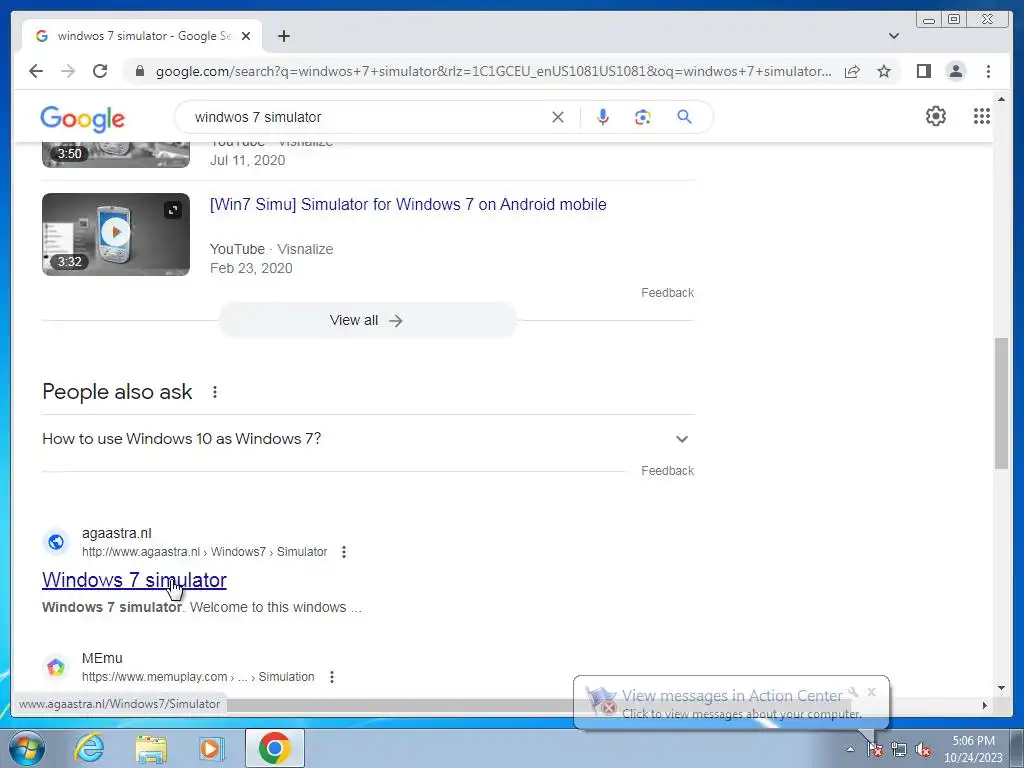1024x768 pixels.
Task: Click the 'View all' videos button
Action: point(368,320)
